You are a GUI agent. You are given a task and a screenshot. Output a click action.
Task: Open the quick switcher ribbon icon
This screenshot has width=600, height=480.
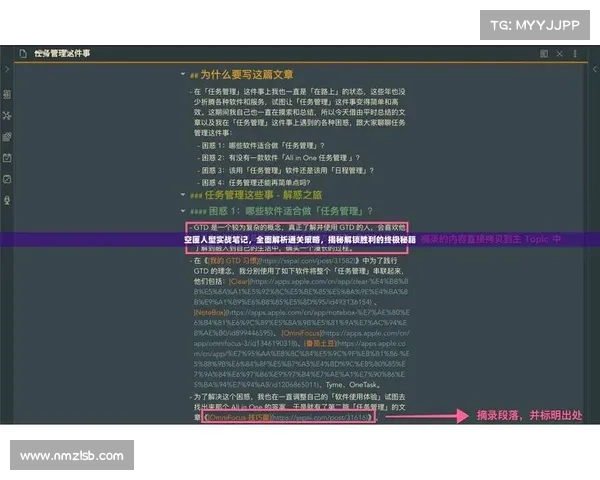pyautogui.click(x=7, y=94)
